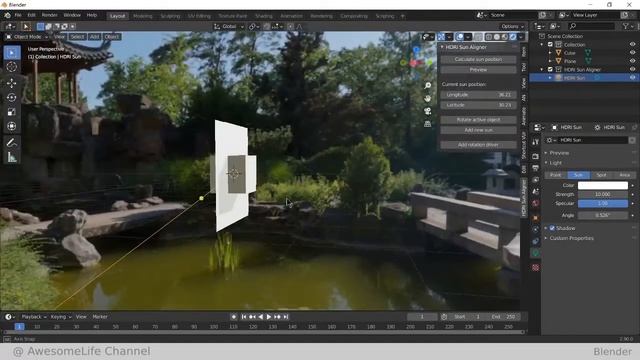Image resolution: width=640 pixels, height=360 pixels.
Task: Open the Render menu
Action: (x=49, y=15)
